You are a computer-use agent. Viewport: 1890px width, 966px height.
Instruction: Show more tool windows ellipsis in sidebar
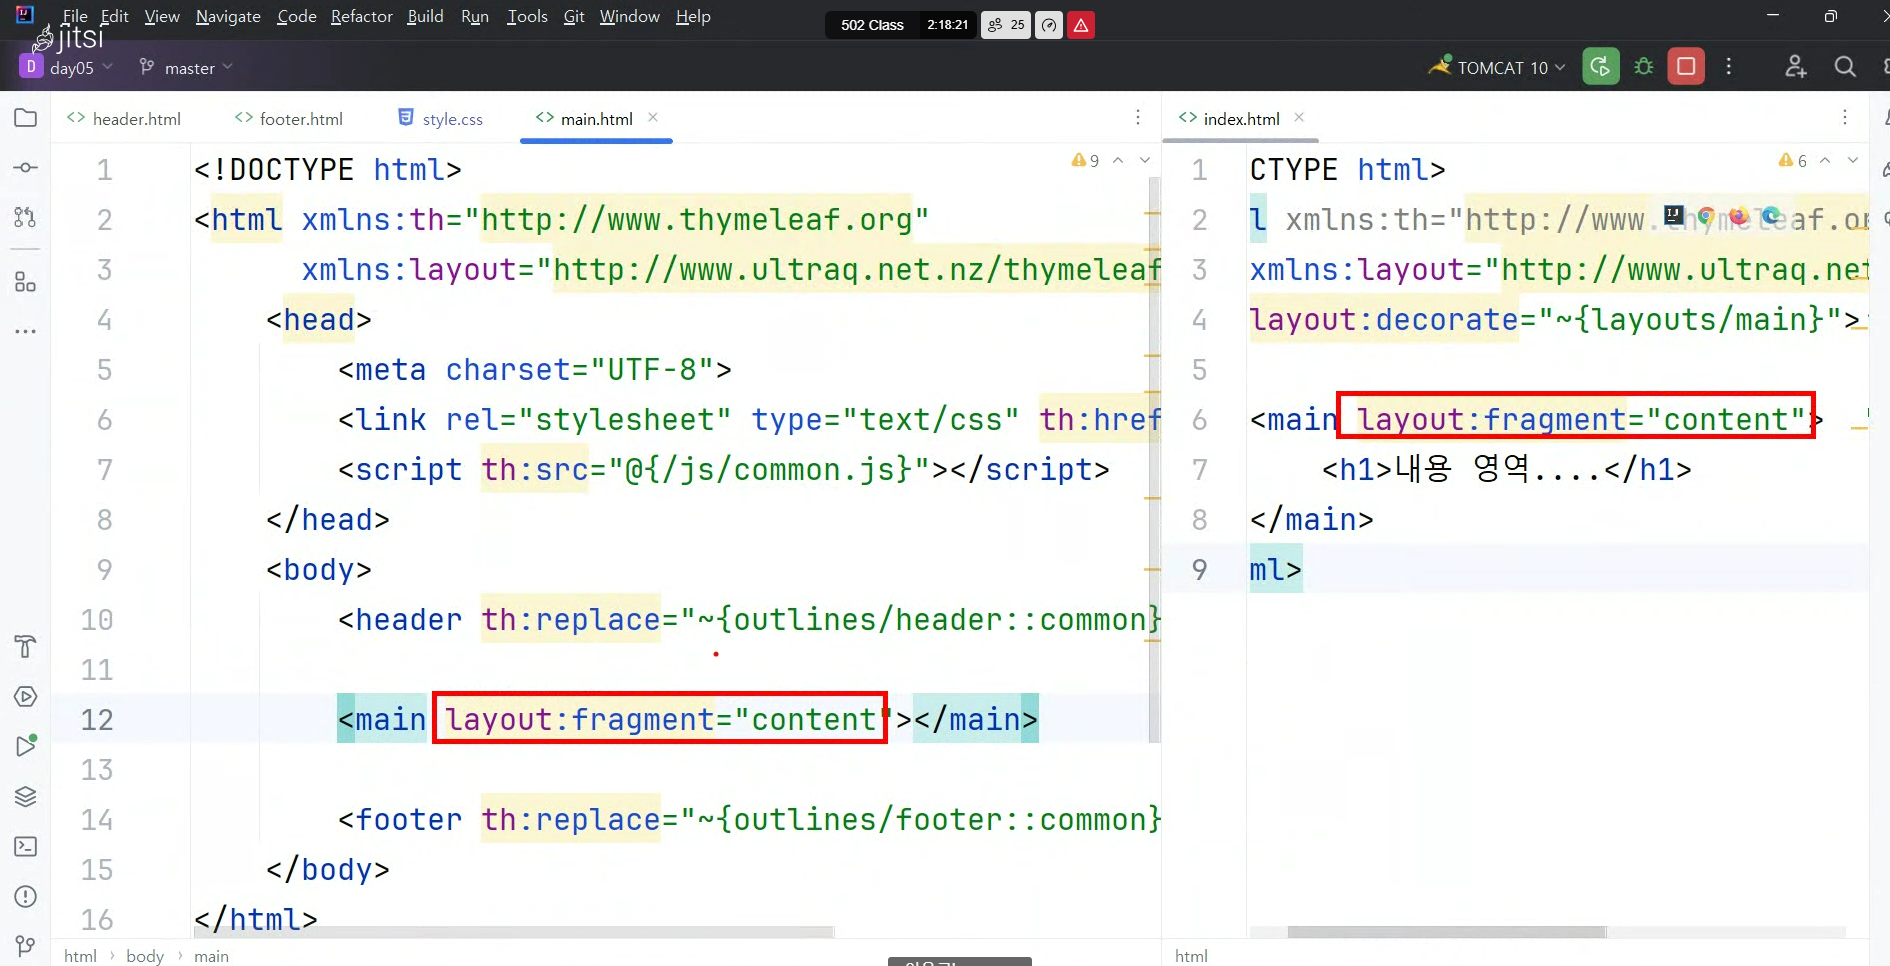point(26,331)
